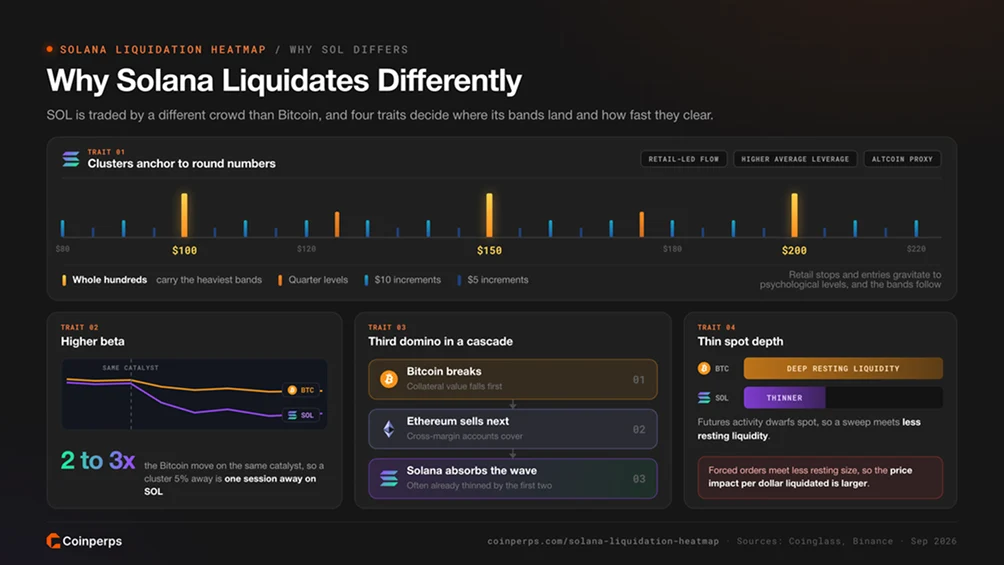1004x565 pixels.
Task: Click the $80 axis label
Action: coord(63,249)
